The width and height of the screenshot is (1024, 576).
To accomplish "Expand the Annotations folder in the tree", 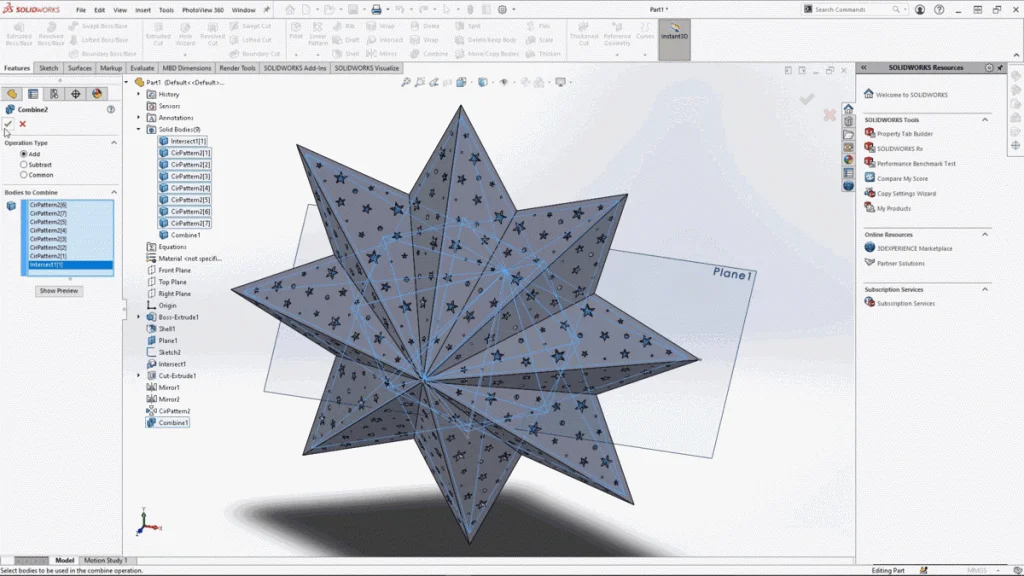I will (x=138, y=118).
